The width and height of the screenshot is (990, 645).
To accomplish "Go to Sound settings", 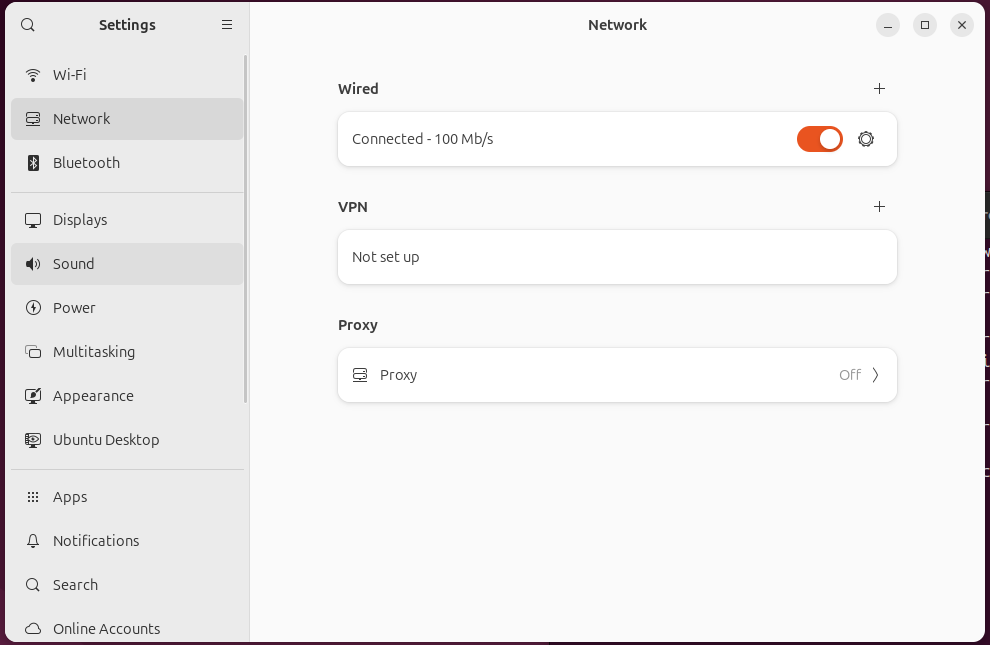I will point(74,264).
